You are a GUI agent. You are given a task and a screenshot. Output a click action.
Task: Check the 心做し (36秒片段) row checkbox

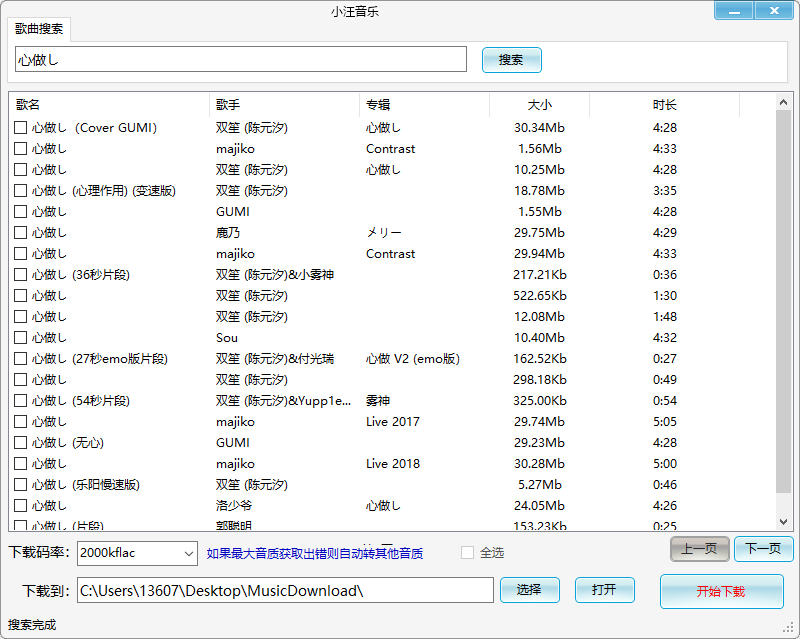(x=20, y=275)
